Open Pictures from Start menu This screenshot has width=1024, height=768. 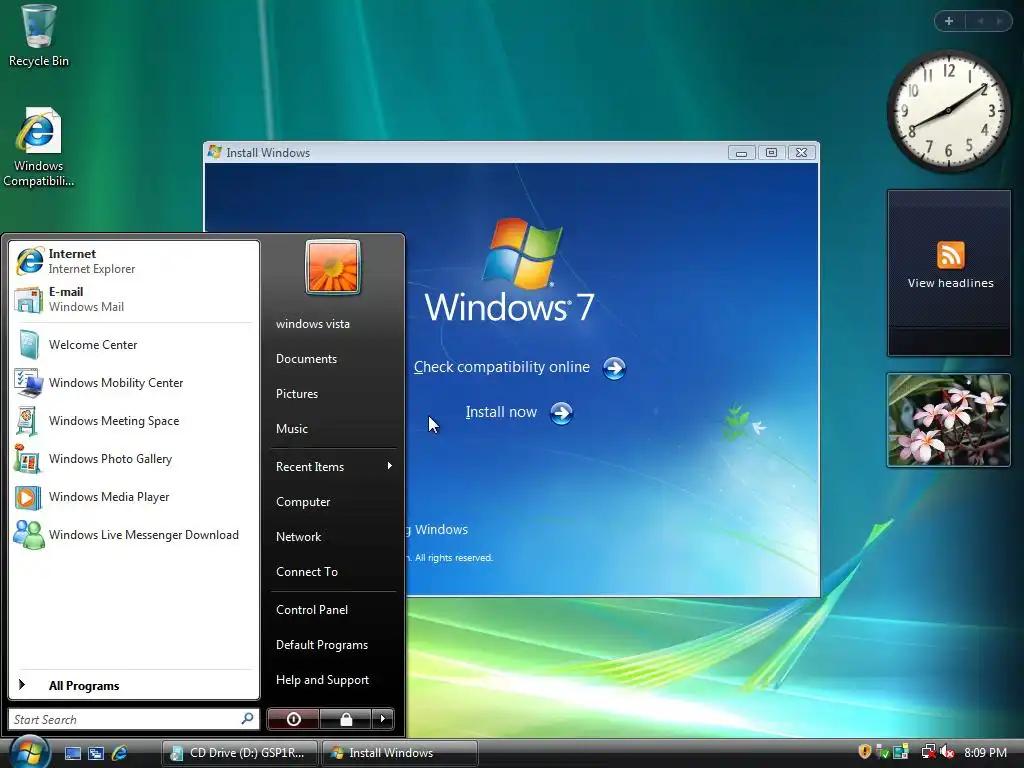[x=333, y=394]
